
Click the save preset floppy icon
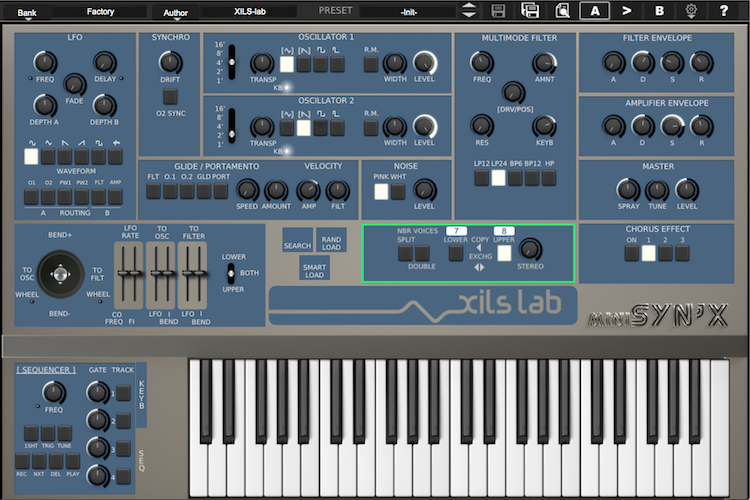pos(498,11)
